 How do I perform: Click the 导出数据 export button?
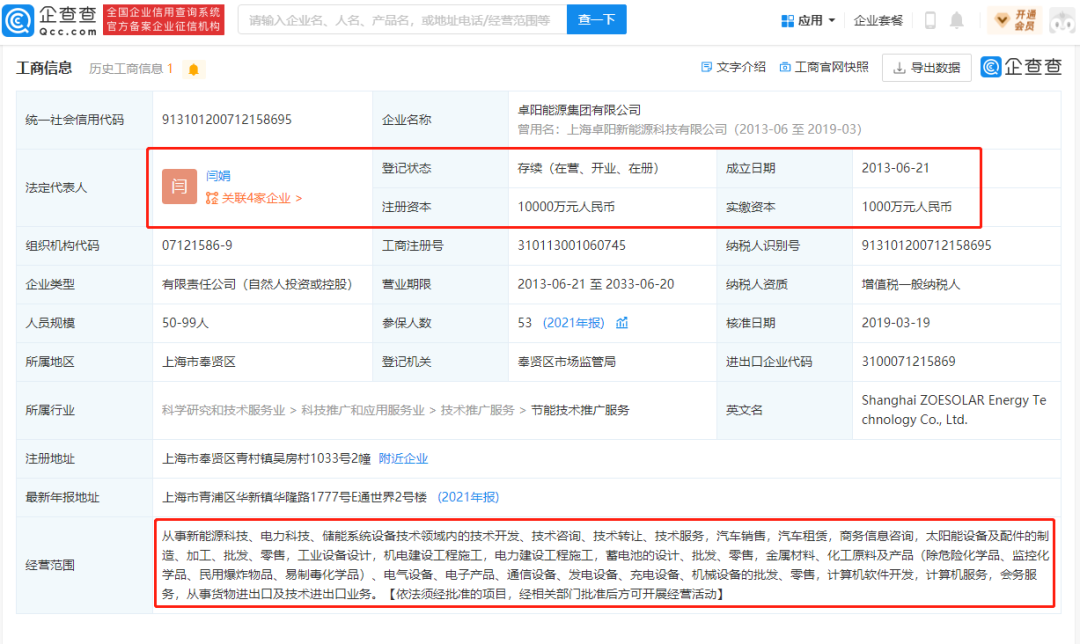click(x=927, y=67)
